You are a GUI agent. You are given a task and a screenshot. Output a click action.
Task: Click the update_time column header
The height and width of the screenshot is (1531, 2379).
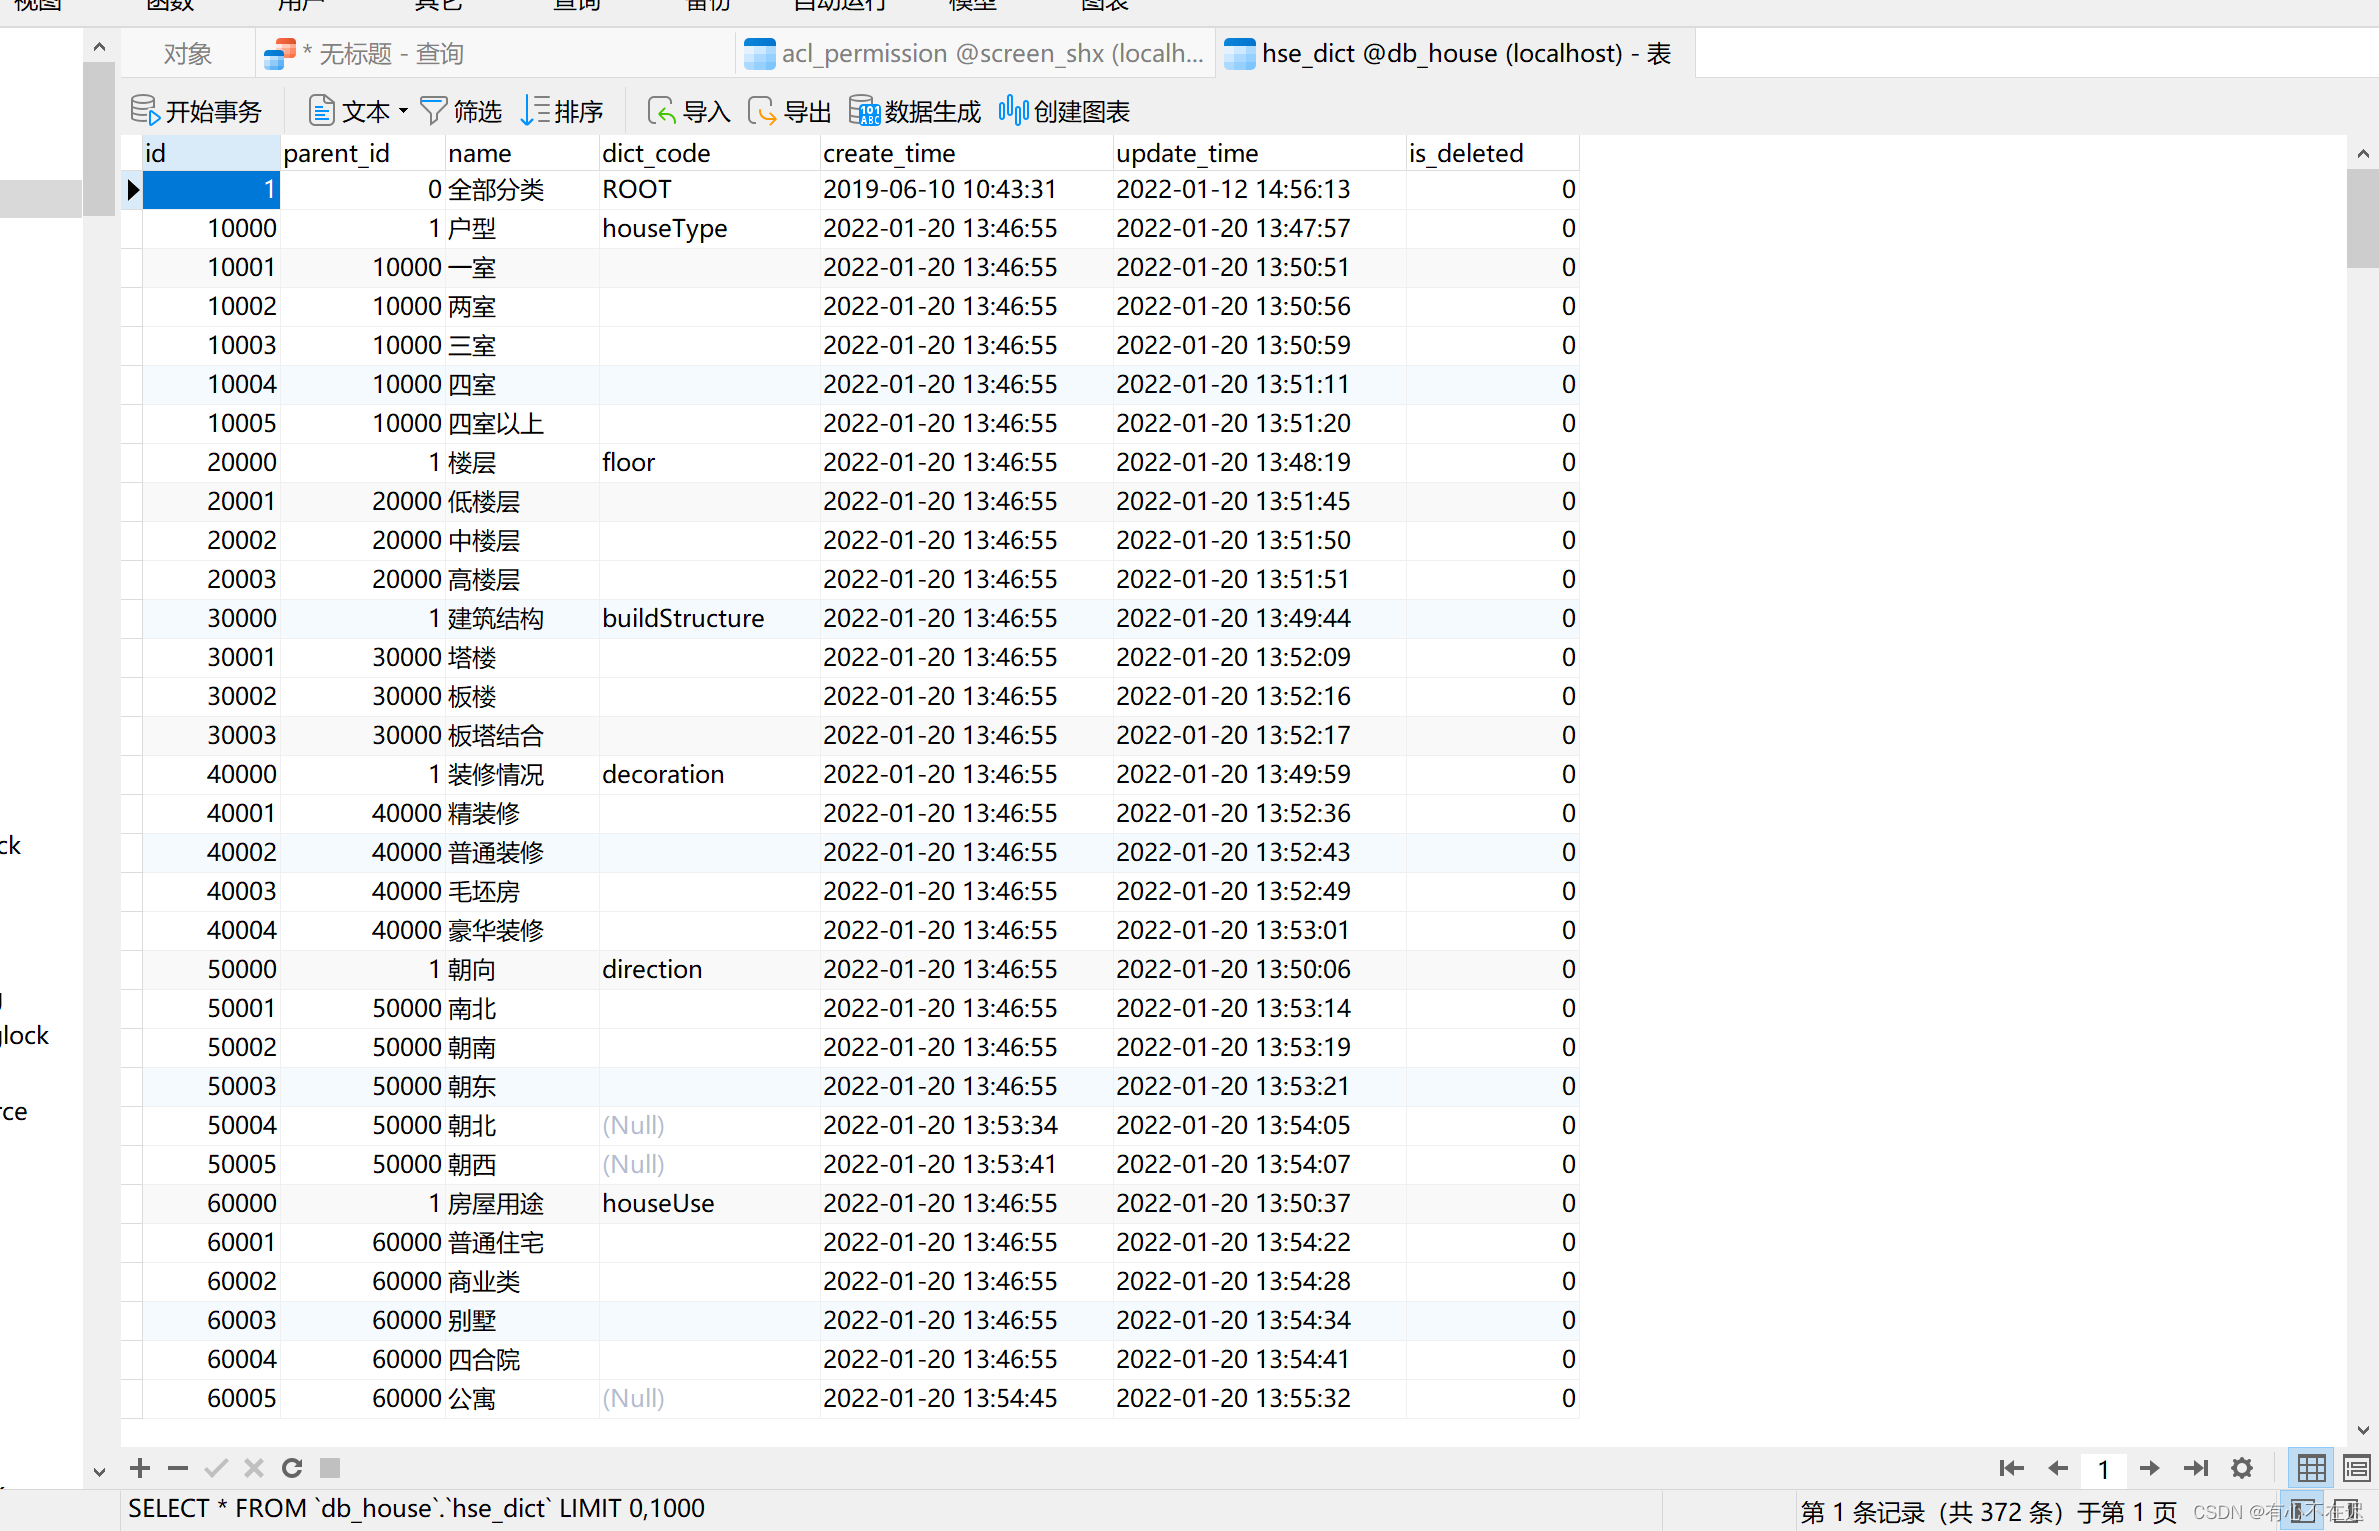[1259, 152]
